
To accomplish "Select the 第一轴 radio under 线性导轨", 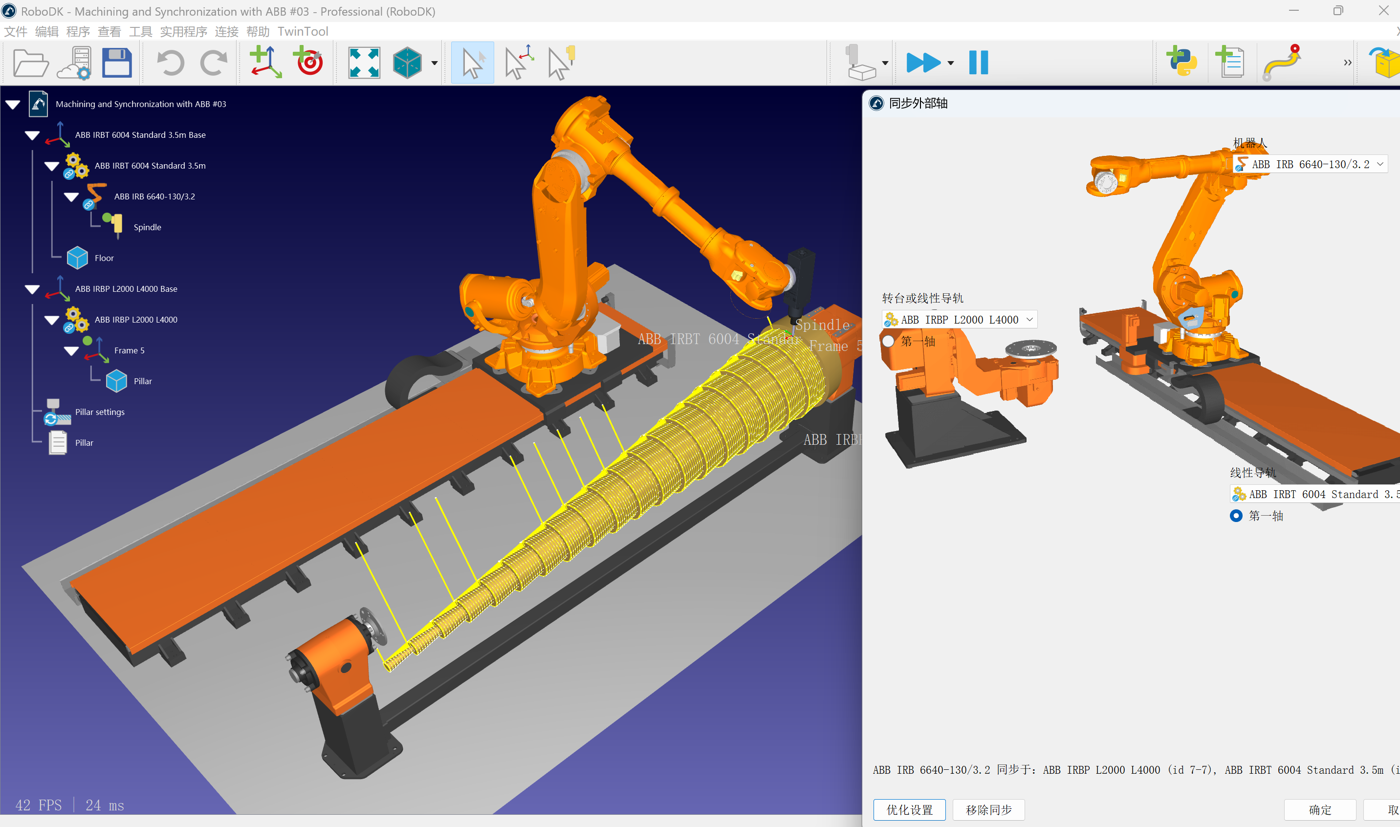I will [x=1236, y=516].
